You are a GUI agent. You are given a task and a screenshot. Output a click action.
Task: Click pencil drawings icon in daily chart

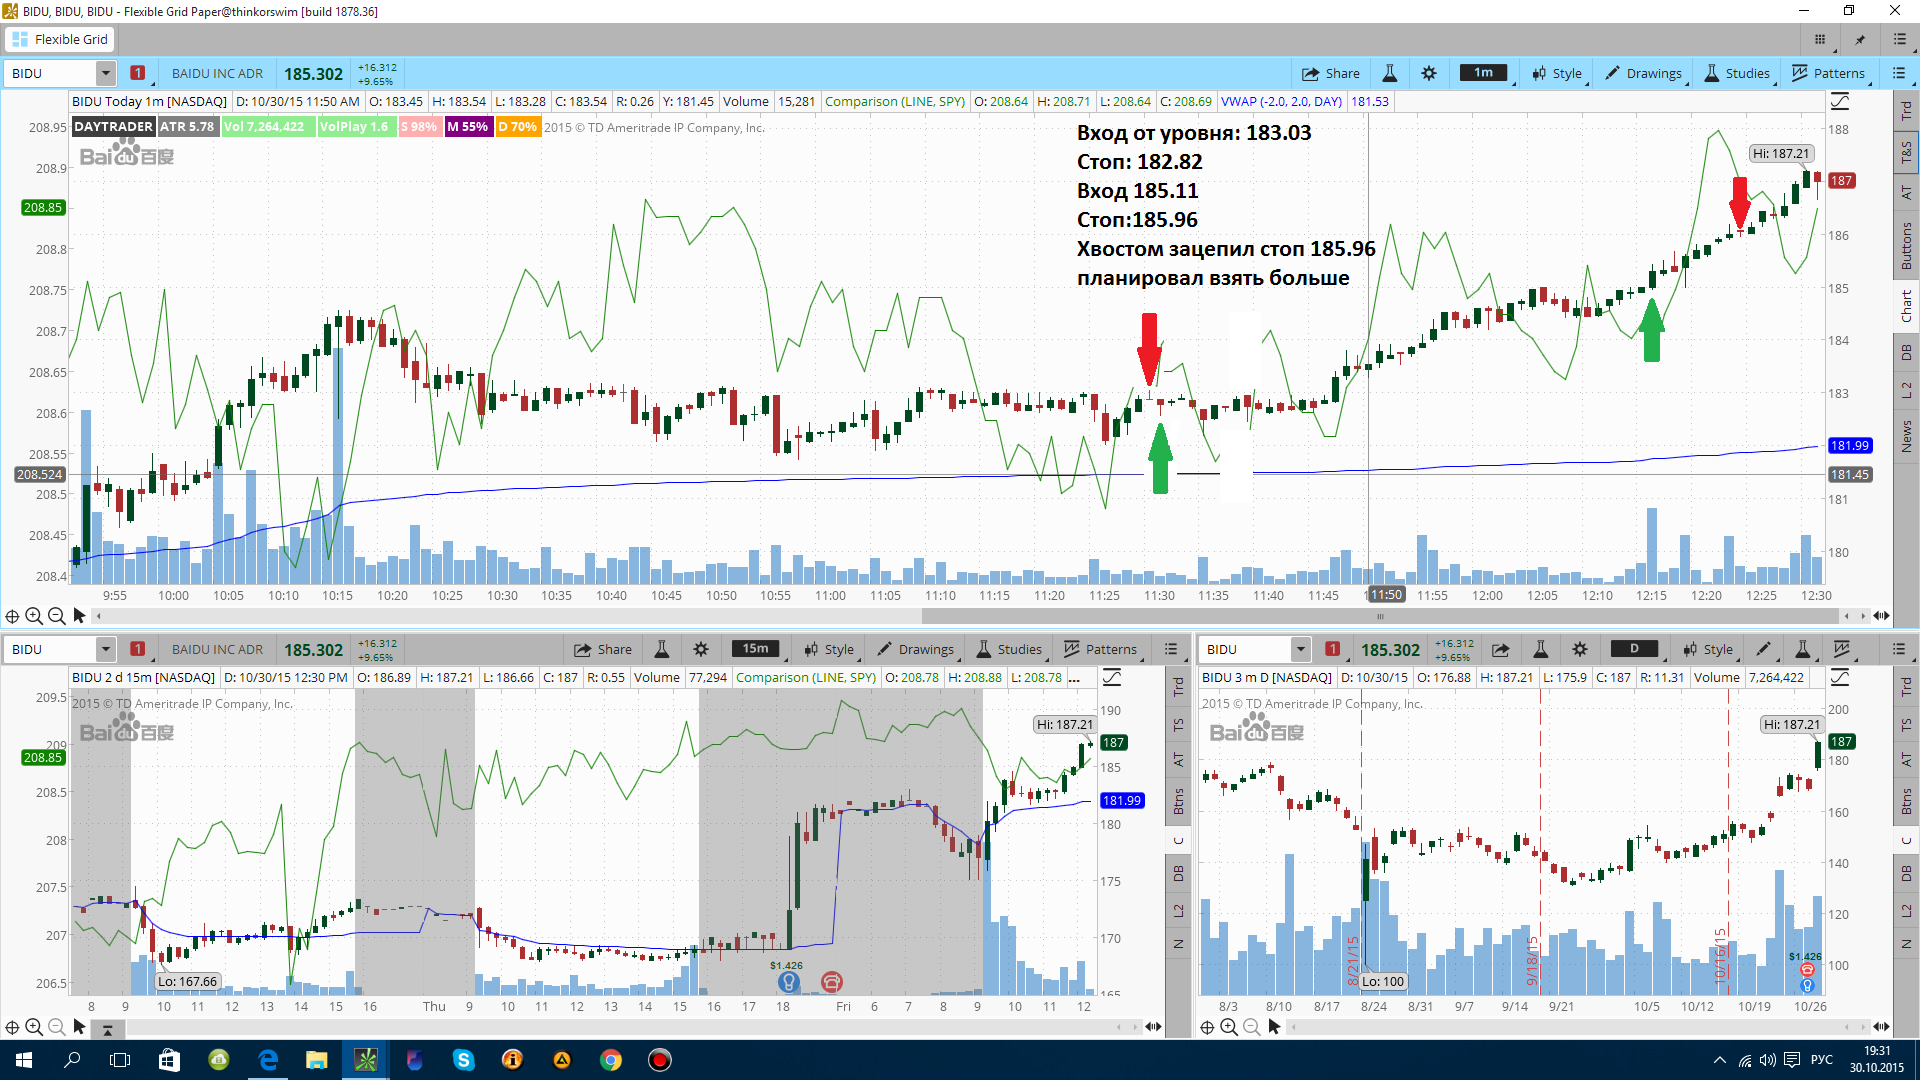tap(1763, 649)
